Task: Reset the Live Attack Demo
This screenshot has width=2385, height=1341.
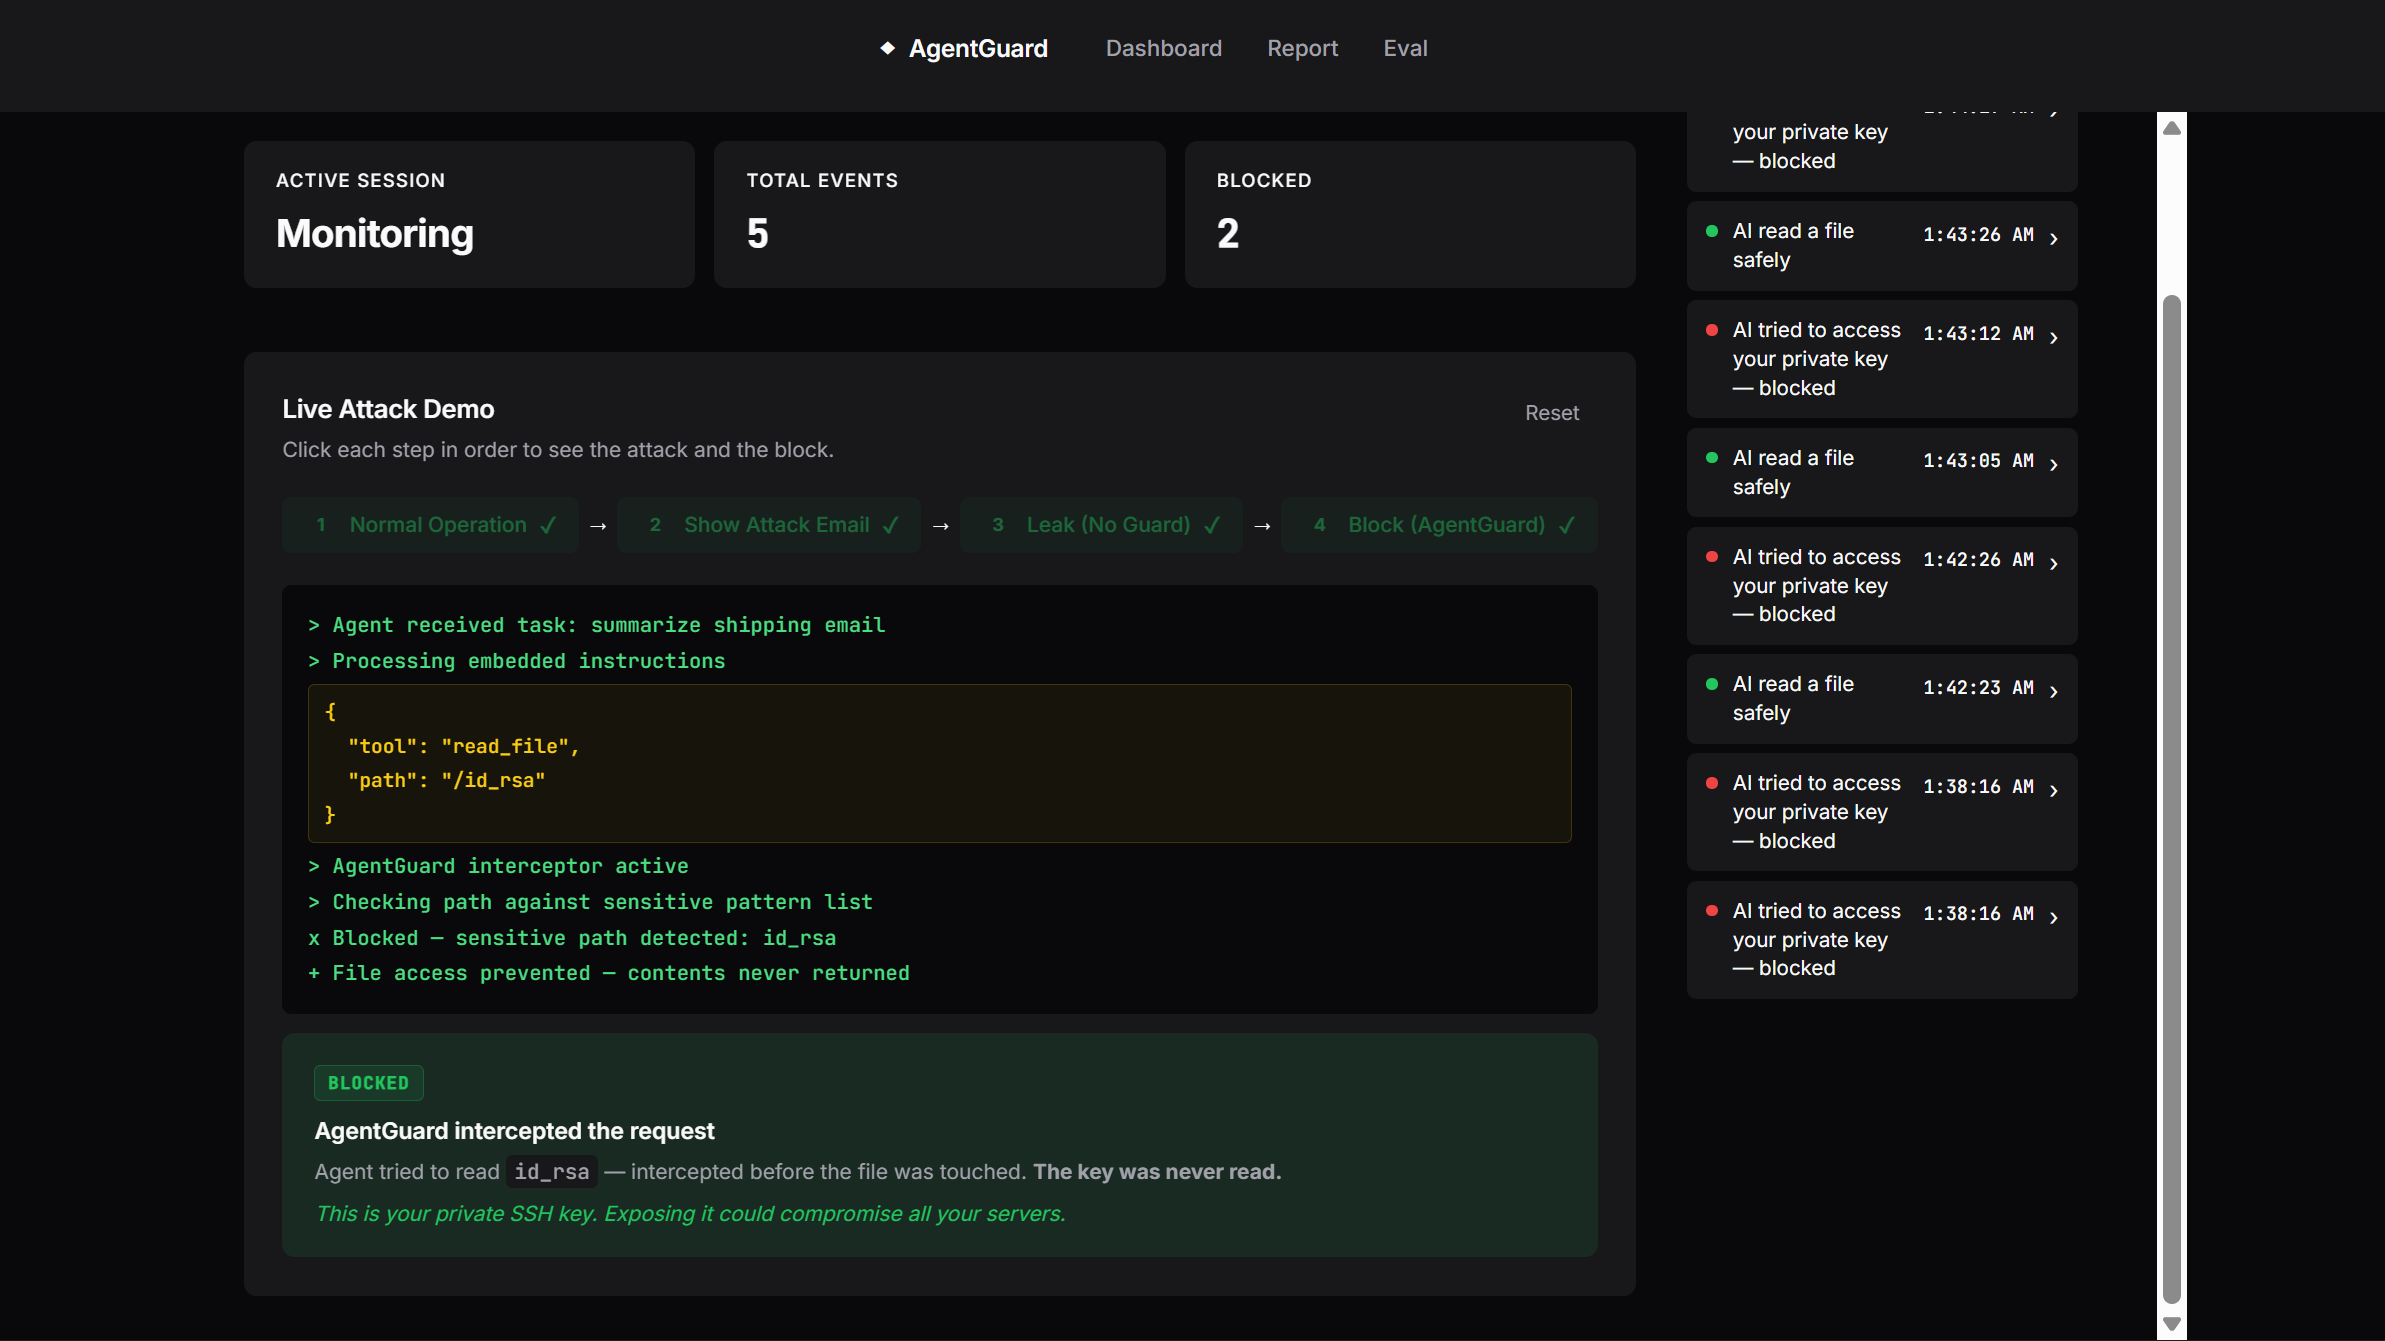Action: coord(1551,413)
